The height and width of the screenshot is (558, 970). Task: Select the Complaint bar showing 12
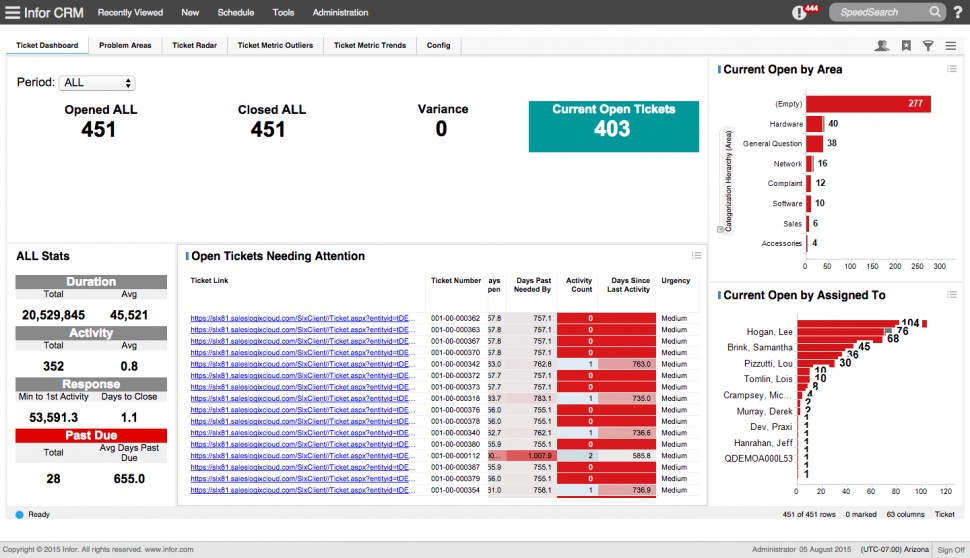(809, 183)
